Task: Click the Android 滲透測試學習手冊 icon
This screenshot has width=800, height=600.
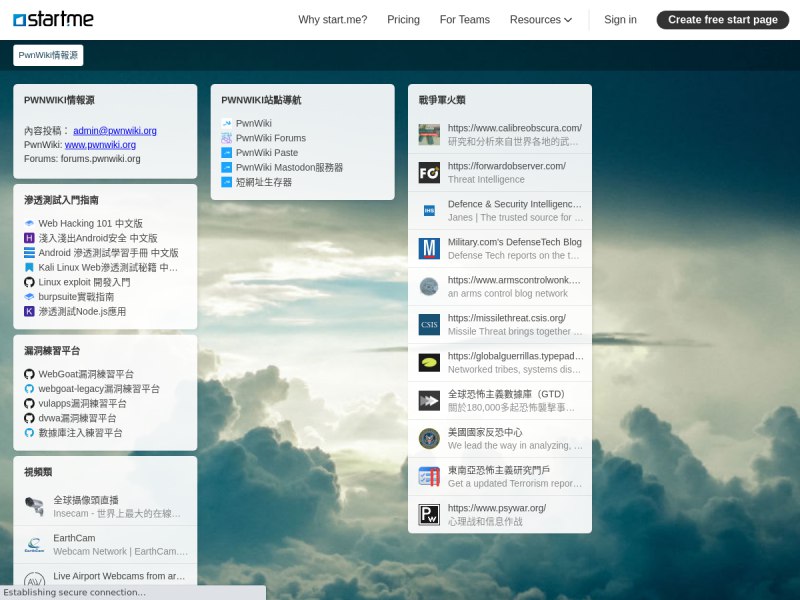Action: (x=29, y=253)
